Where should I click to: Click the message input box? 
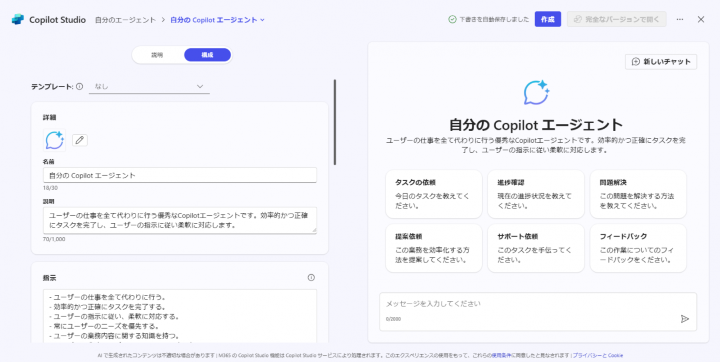[x=538, y=311]
